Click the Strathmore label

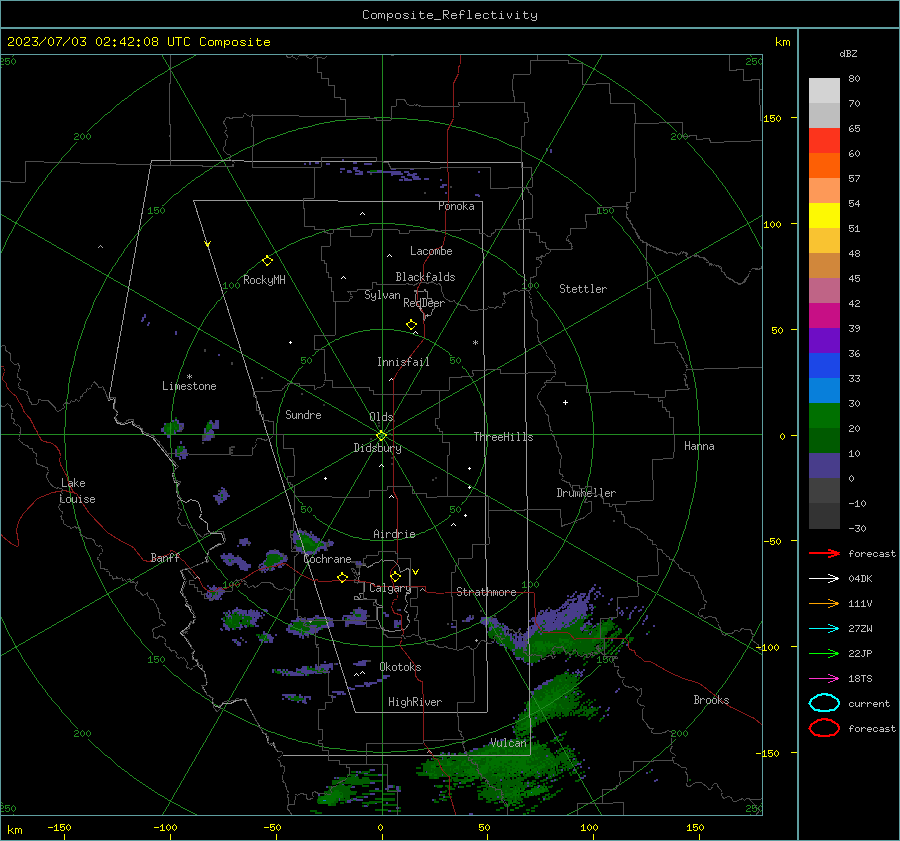486,592
